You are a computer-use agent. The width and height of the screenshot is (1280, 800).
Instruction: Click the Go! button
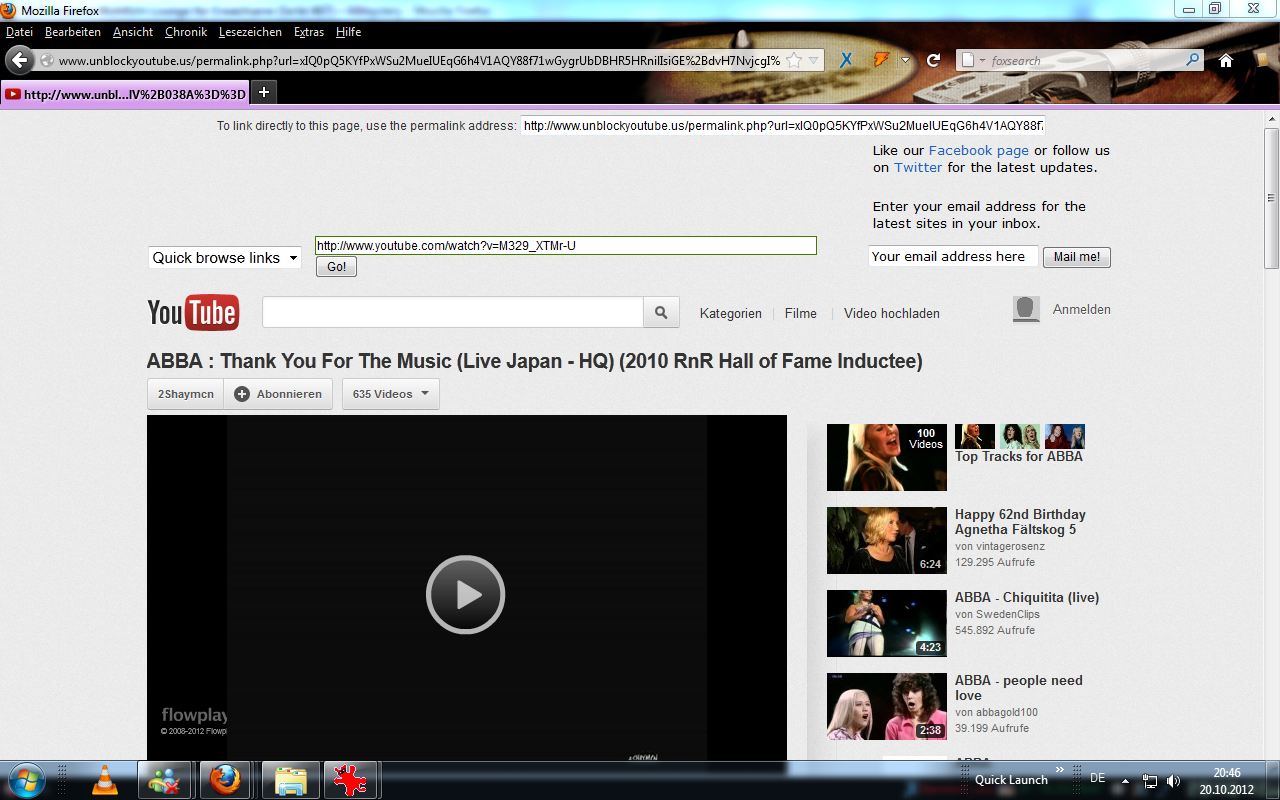pos(336,267)
